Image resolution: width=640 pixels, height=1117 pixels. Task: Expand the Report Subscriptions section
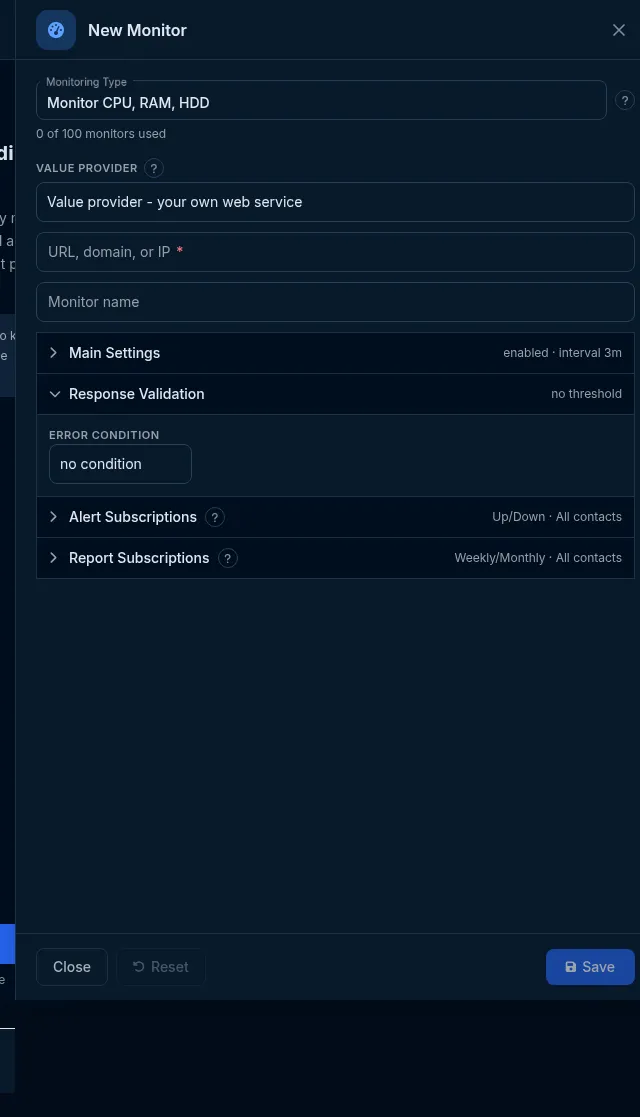pos(335,558)
